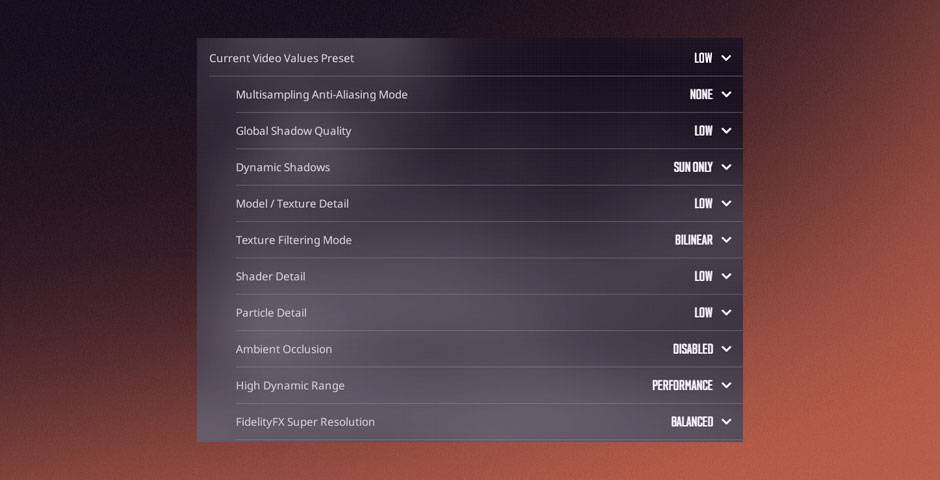
Task: Select the Multisampling Anti-Aliasing Mode label
Action: tap(321, 95)
